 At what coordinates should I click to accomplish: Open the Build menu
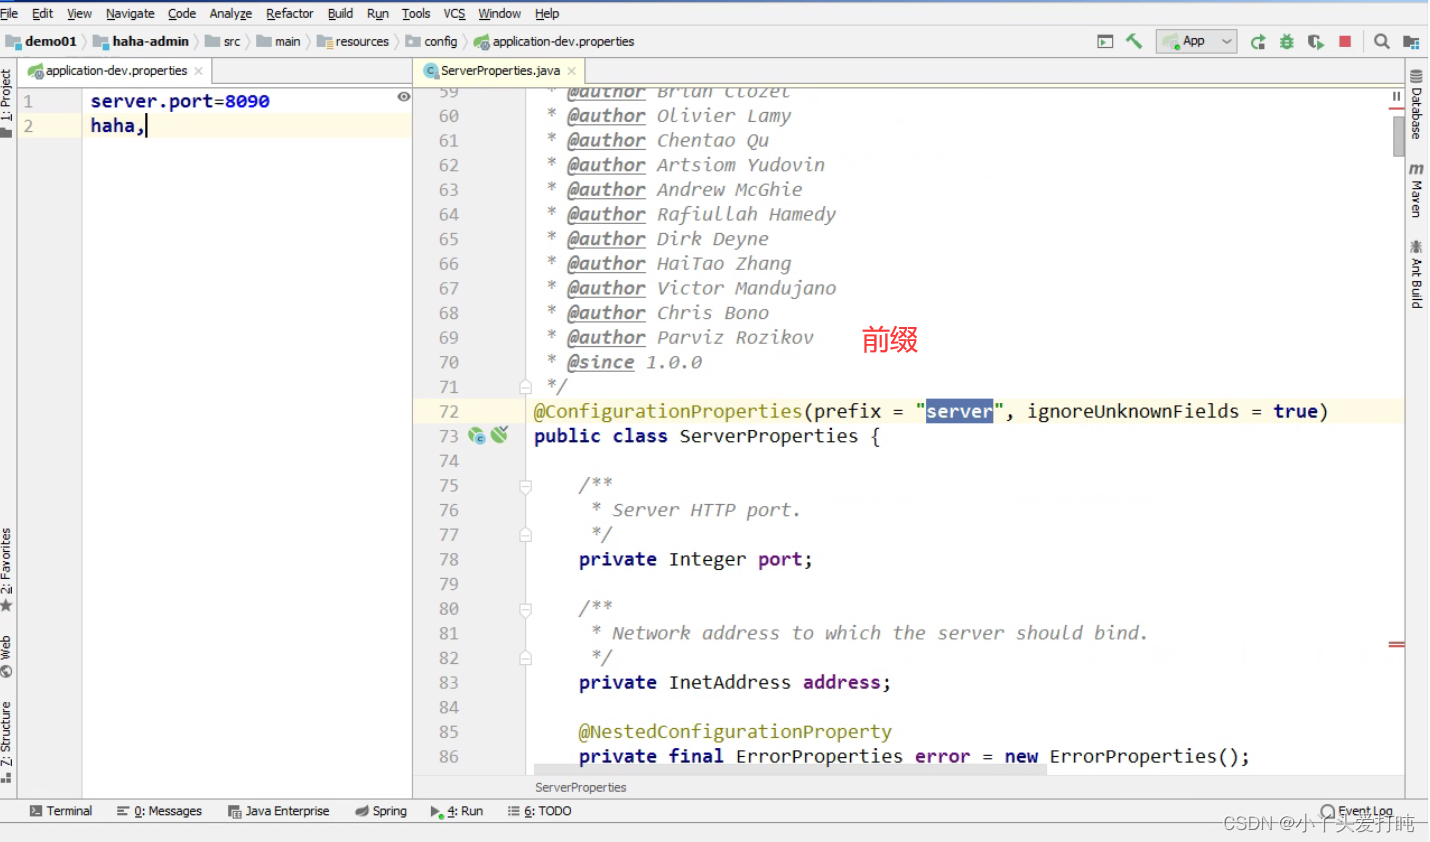340,13
